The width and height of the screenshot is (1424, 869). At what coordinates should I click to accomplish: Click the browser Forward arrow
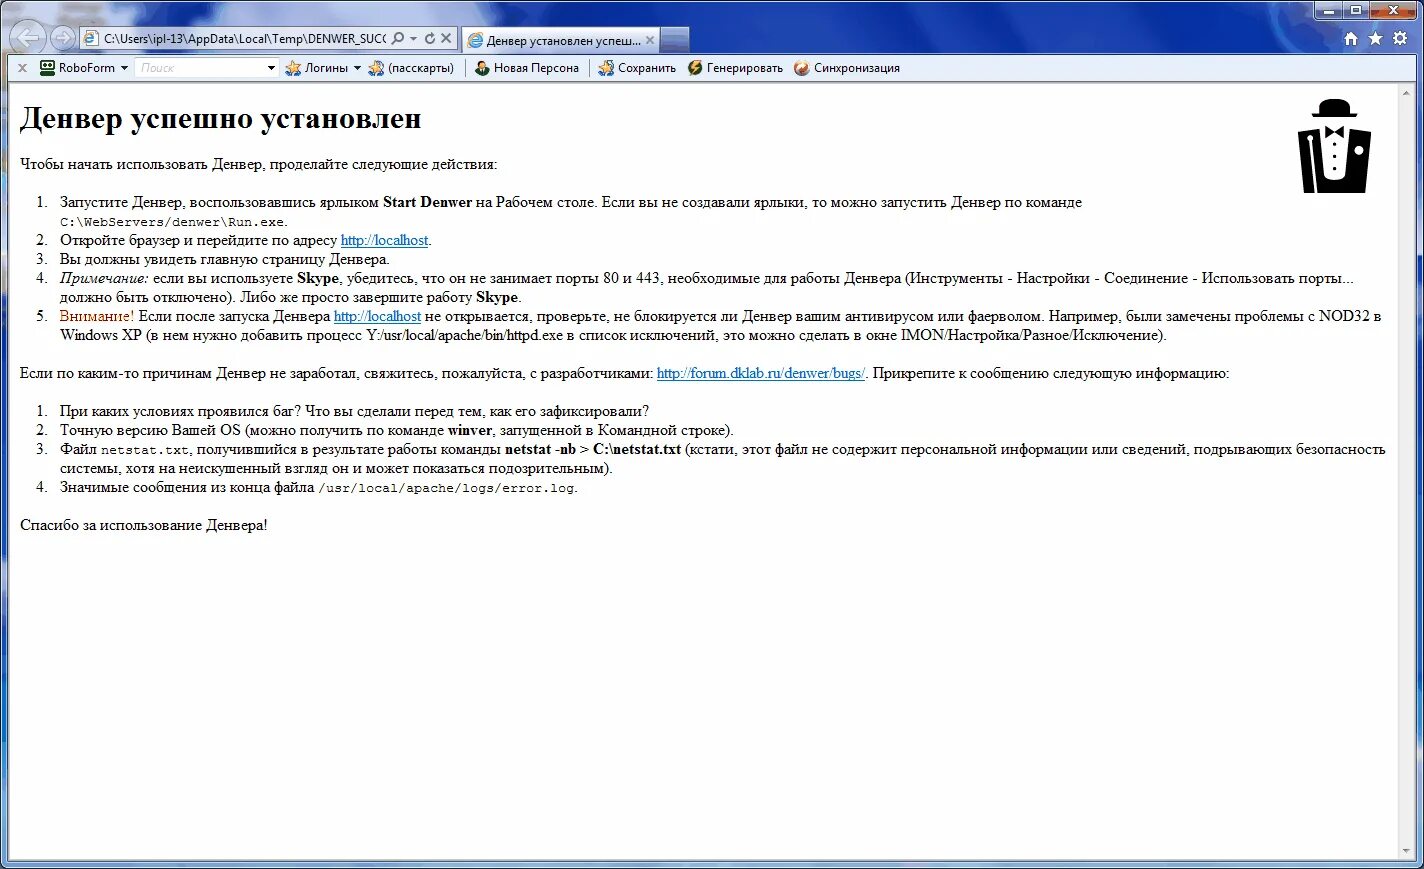[63, 38]
